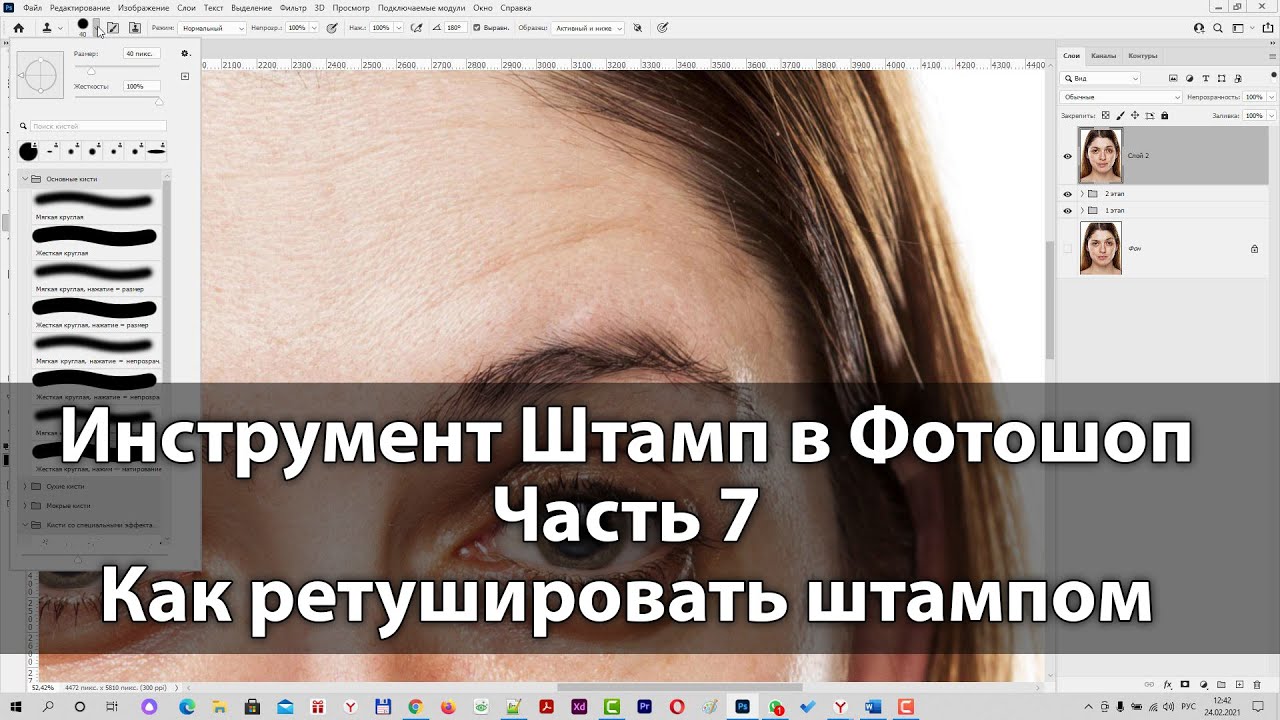Adjust the brush size slider
The height and width of the screenshot is (720, 1280).
coord(91,70)
